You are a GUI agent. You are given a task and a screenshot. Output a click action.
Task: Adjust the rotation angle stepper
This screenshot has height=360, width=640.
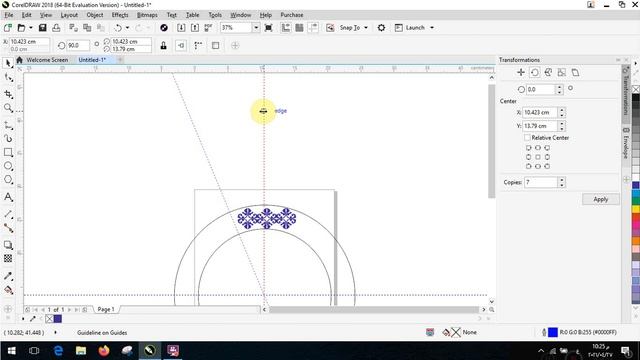(560, 89)
